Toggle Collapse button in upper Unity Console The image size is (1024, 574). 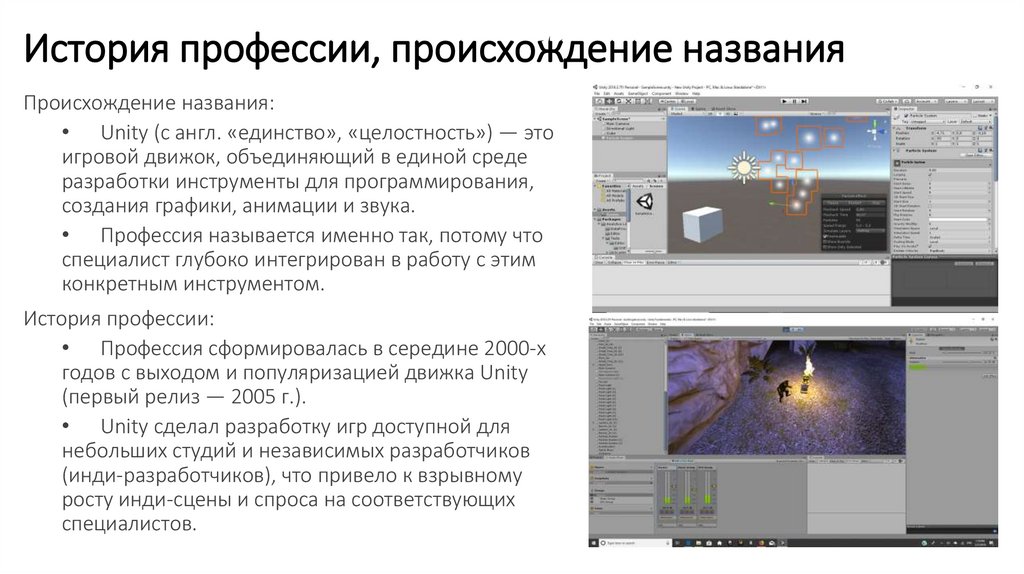point(615,263)
